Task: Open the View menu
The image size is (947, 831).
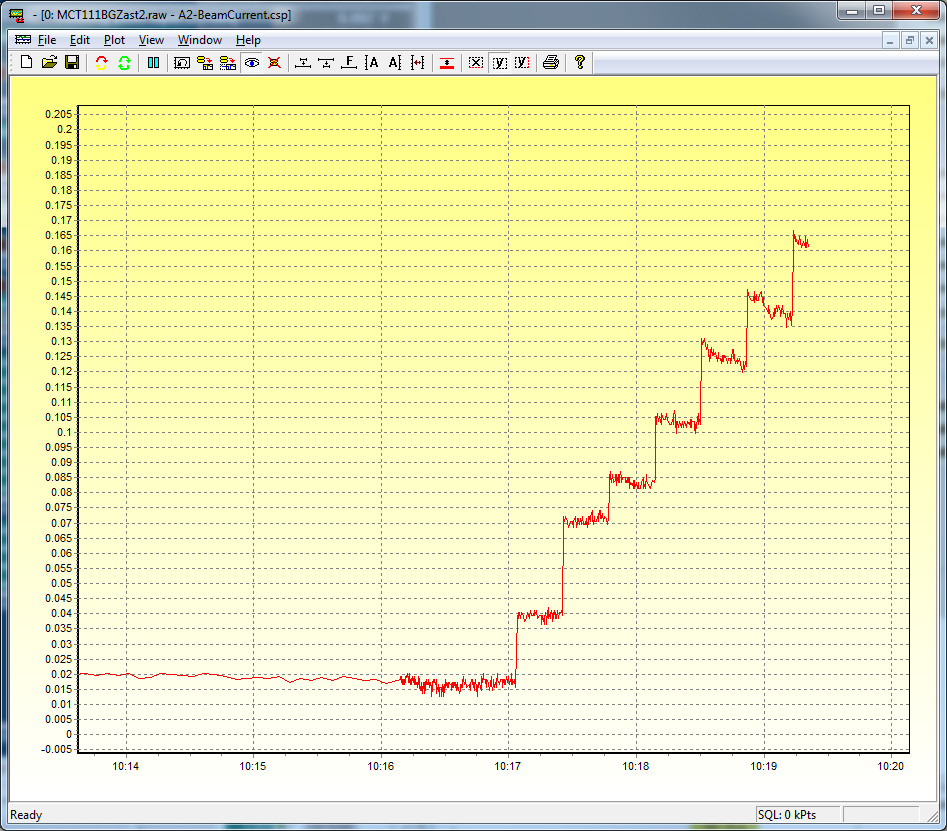Action: (151, 40)
